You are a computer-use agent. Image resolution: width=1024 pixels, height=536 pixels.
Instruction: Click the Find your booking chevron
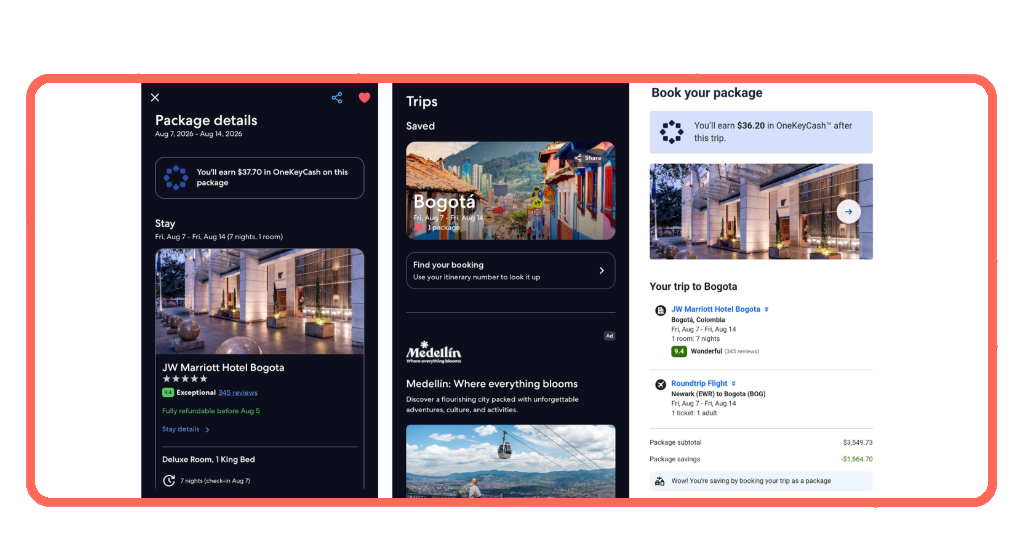601,270
